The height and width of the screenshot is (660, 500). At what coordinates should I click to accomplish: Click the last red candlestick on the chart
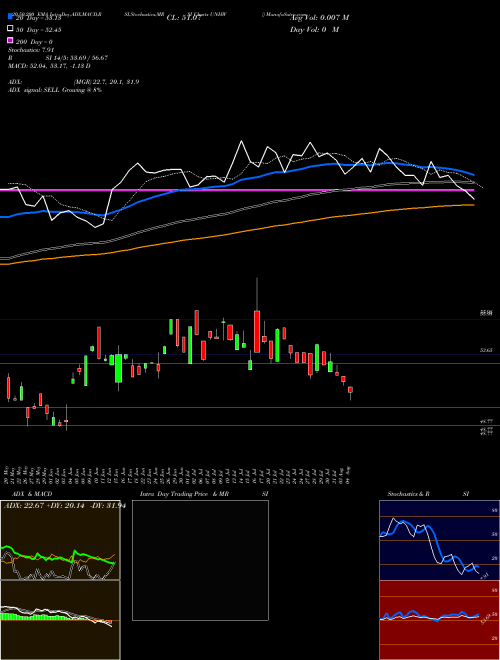(350, 390)
